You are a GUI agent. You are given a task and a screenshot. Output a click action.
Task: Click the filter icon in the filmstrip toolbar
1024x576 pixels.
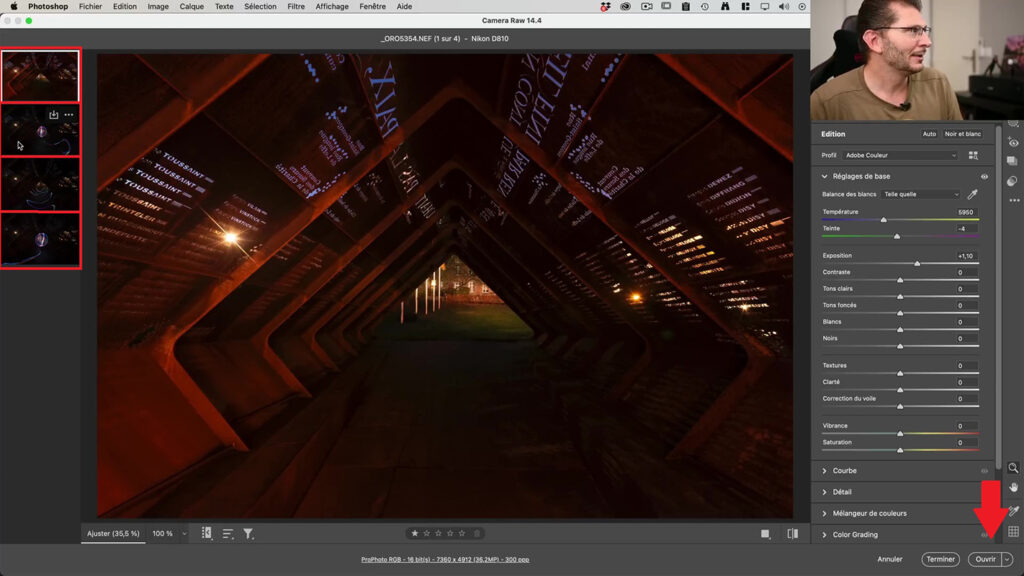(x=248, y=533)
